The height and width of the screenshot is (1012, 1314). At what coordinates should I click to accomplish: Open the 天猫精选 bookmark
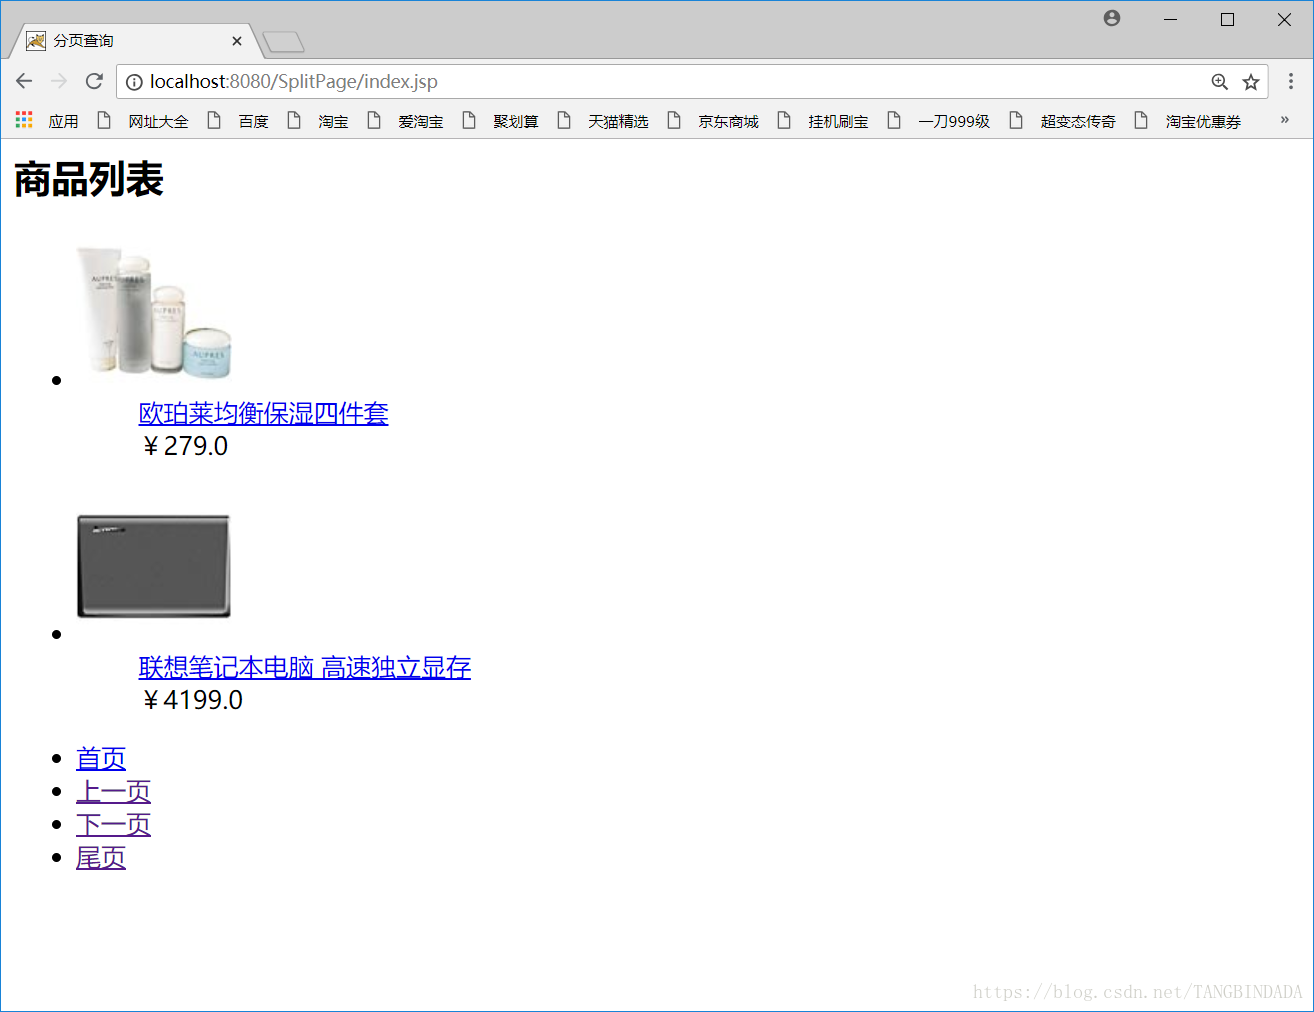pos(603,121)
